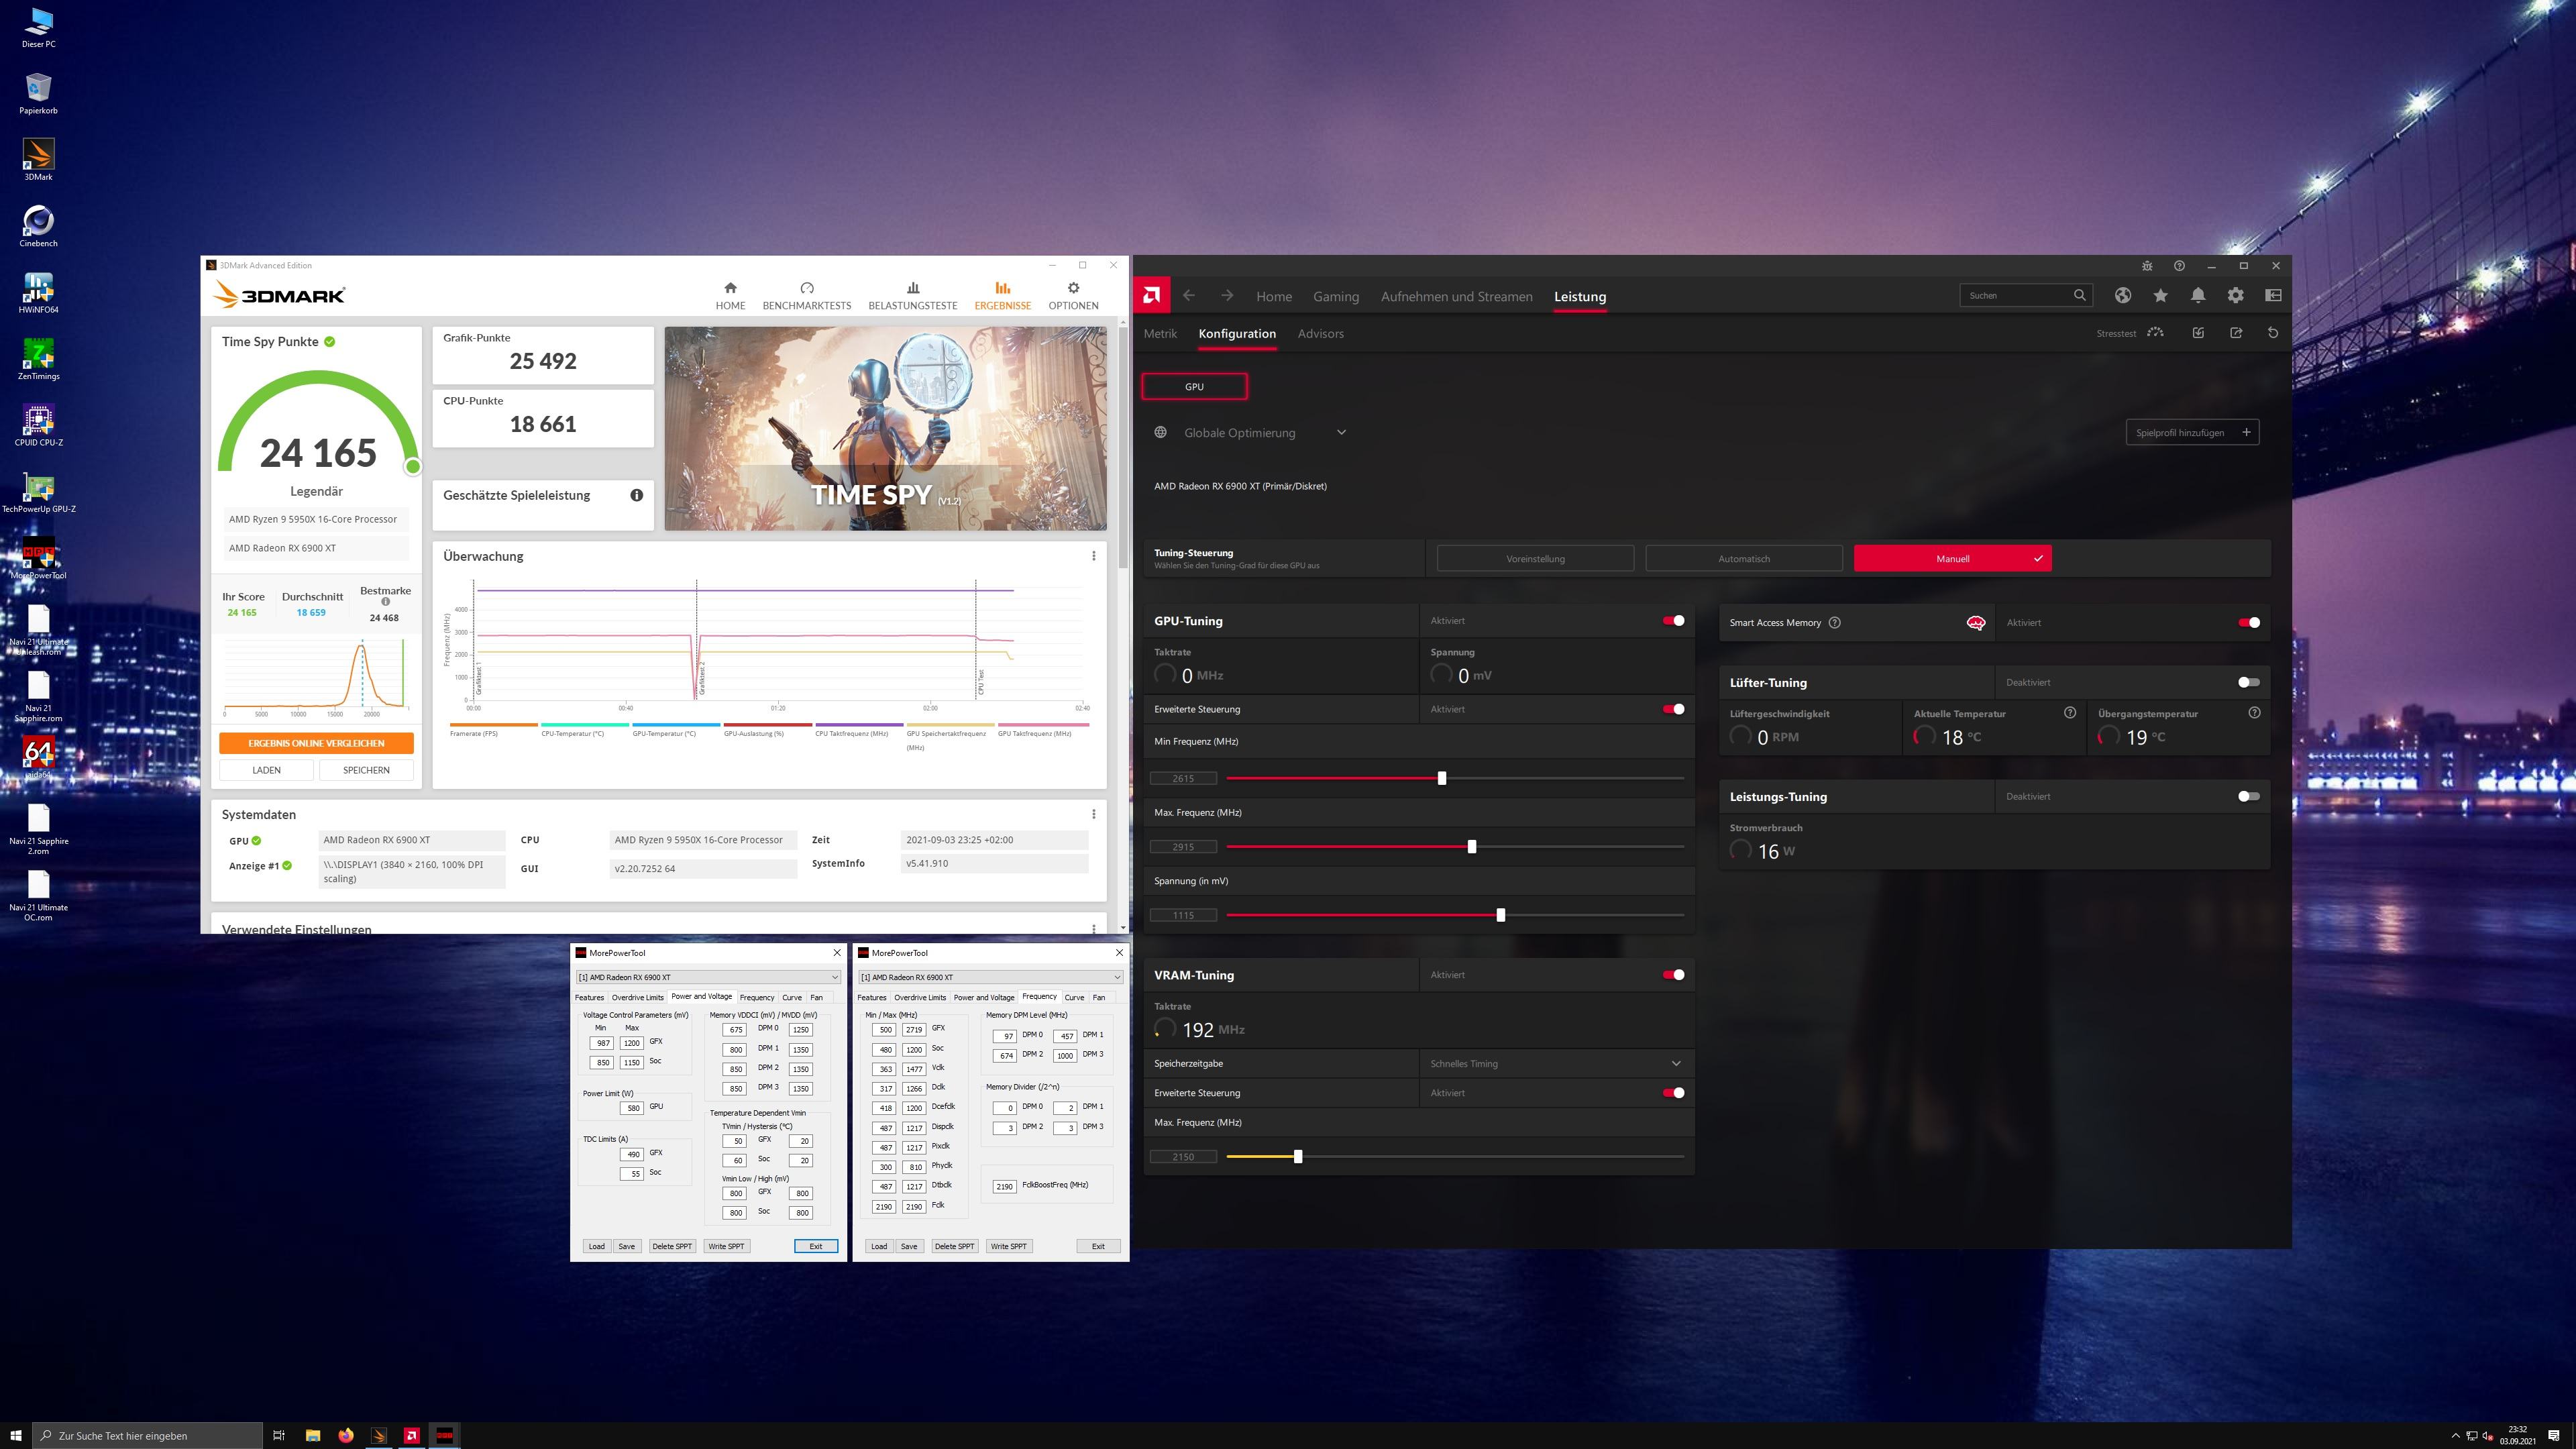Click the Spannung (in mV) slider handle
The width and height of the screenshot is (2576, 1449).
pos(1500,915)
